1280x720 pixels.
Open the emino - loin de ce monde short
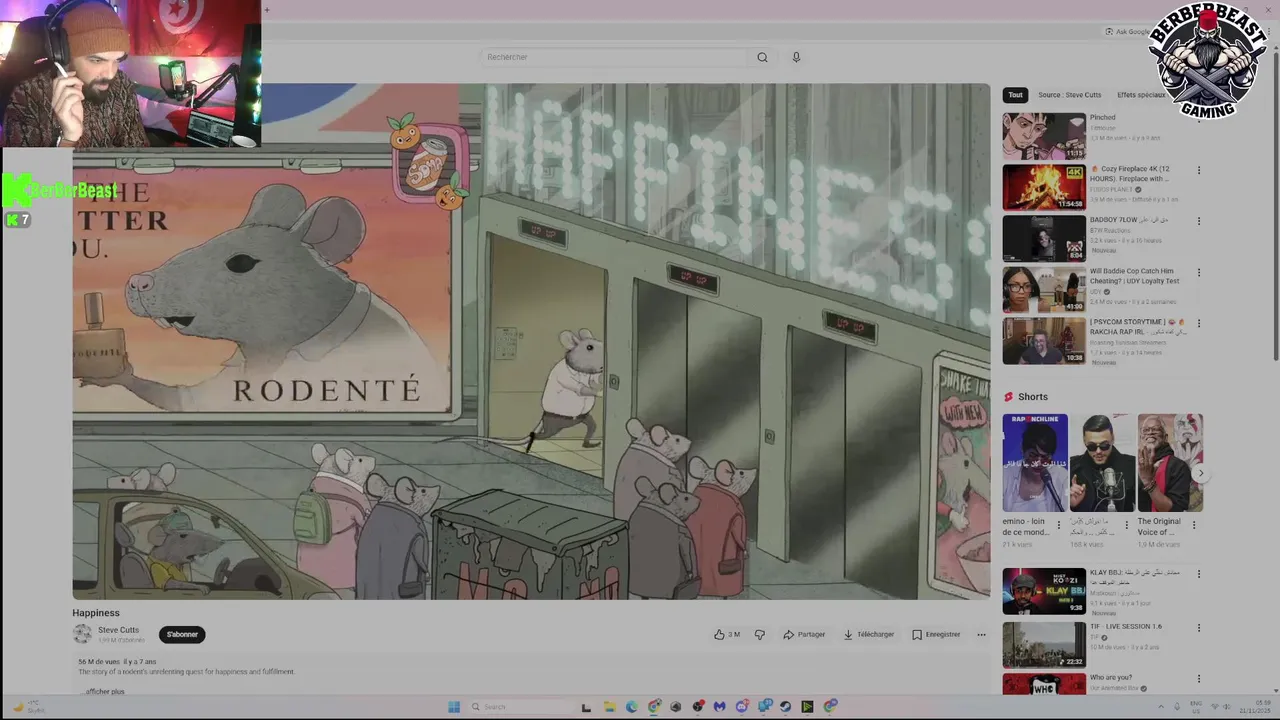[1035, 463]
